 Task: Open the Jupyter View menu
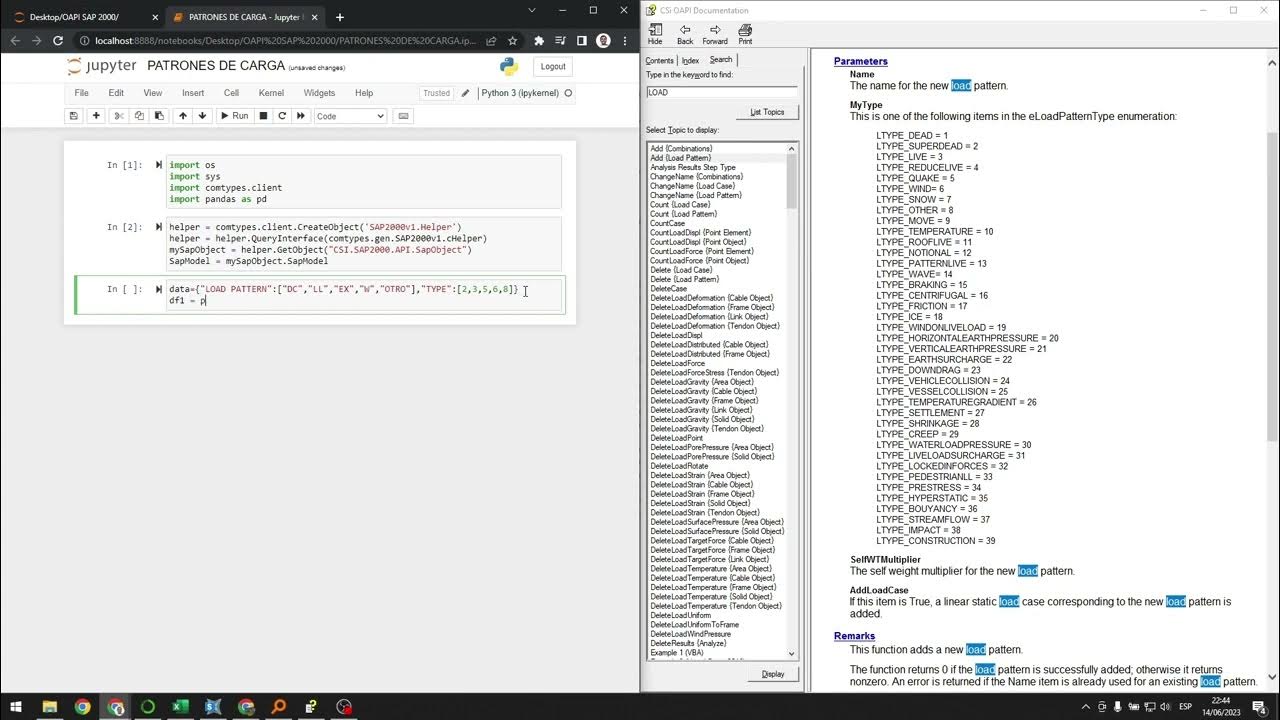152,93
